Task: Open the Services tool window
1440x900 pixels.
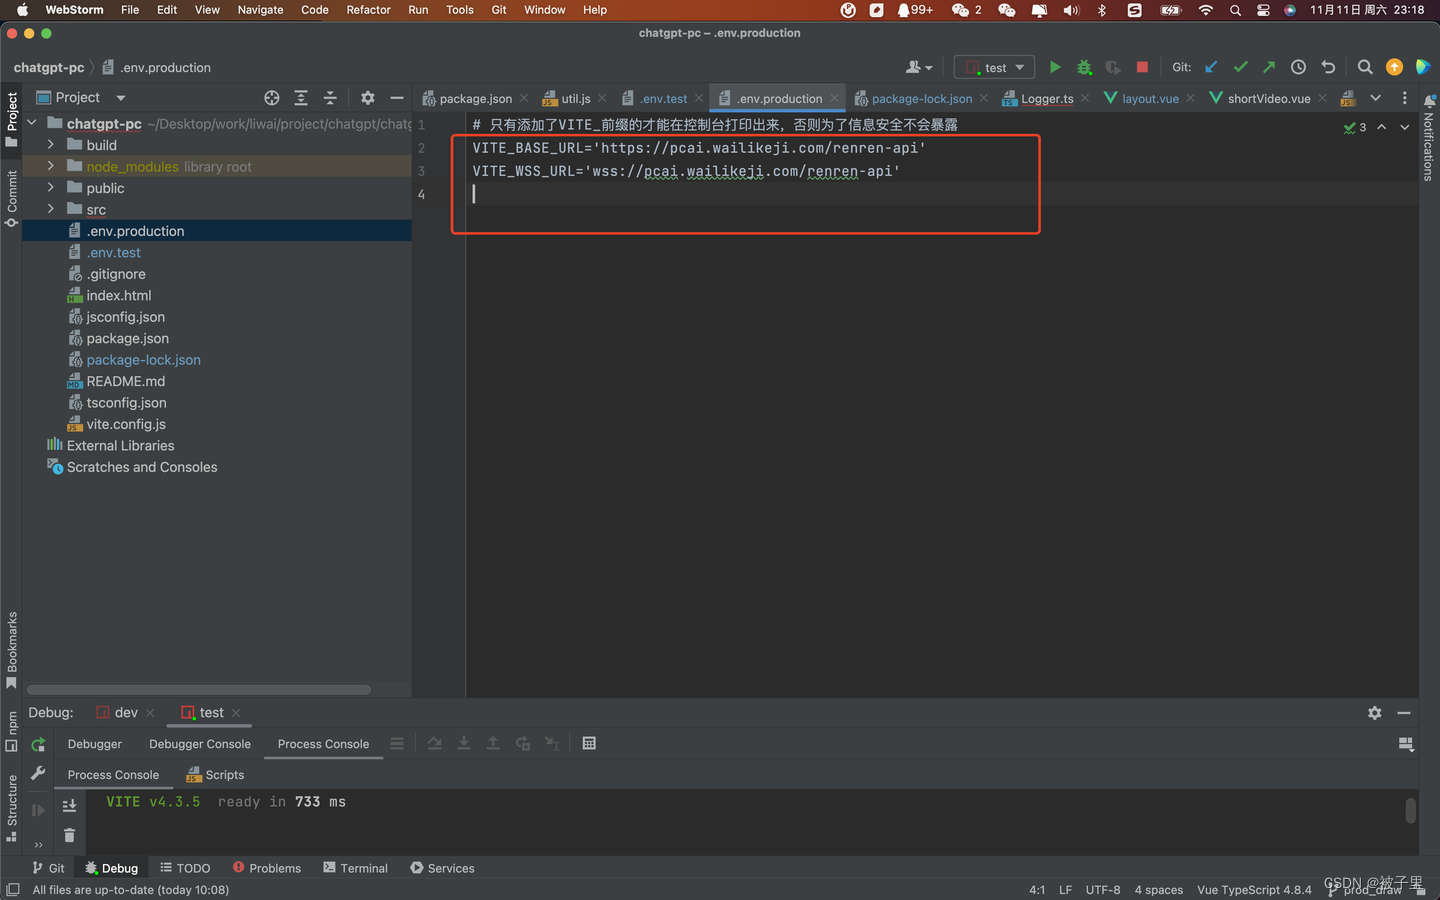Action: click(x=442, y=868)
